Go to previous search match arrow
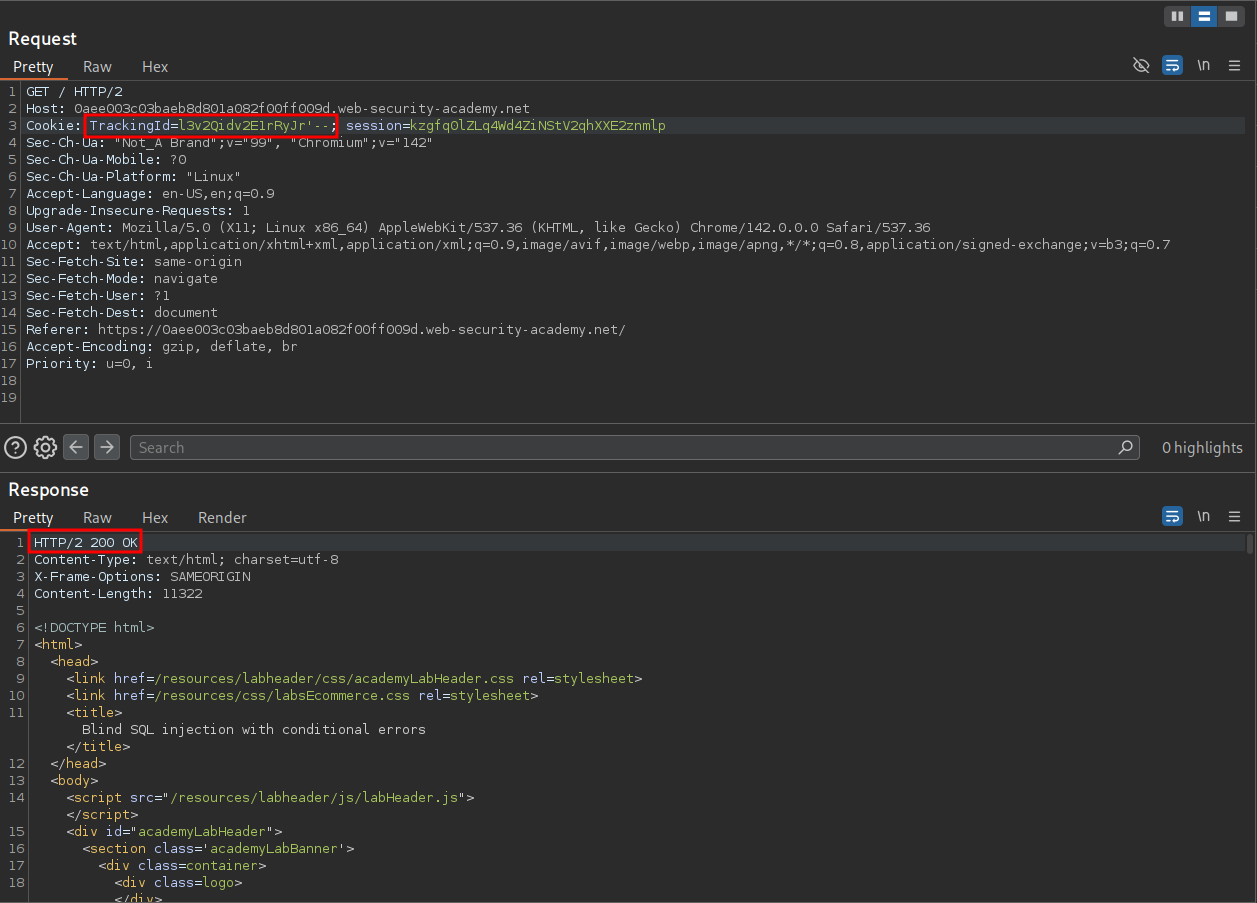 point(76,448)
